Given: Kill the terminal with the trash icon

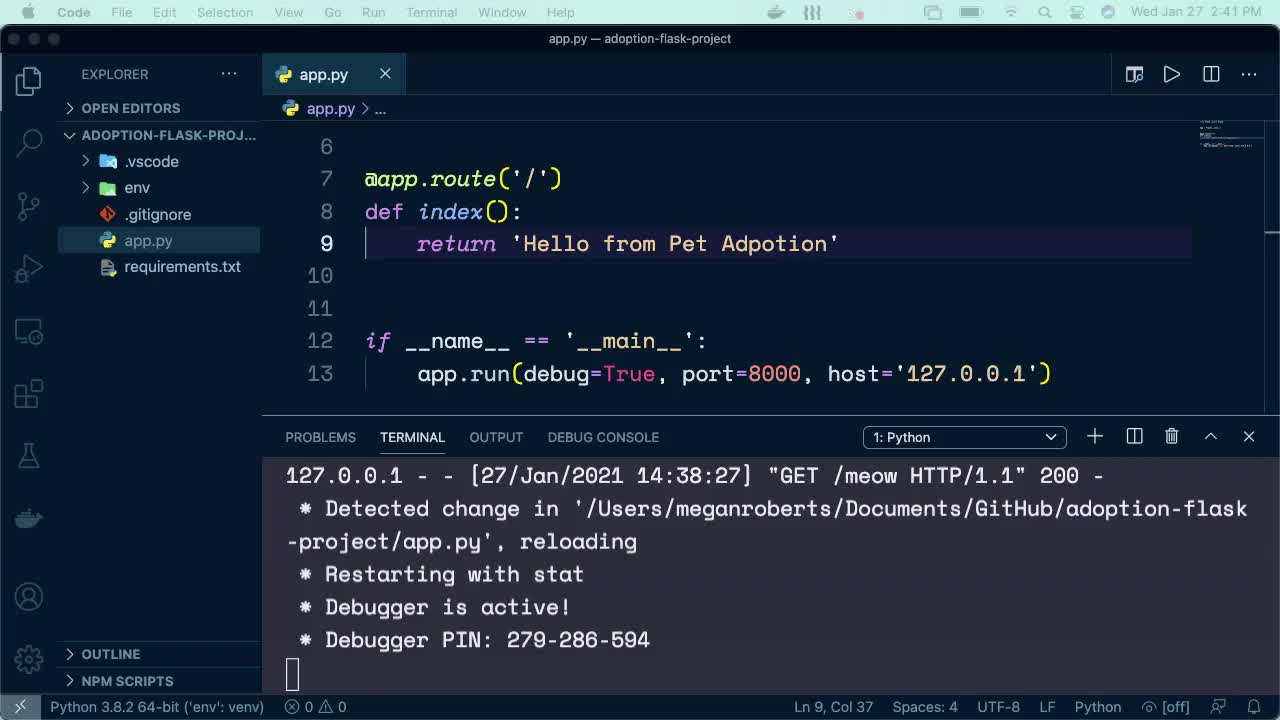Looking at the screenshot, I should (1171, 436).
